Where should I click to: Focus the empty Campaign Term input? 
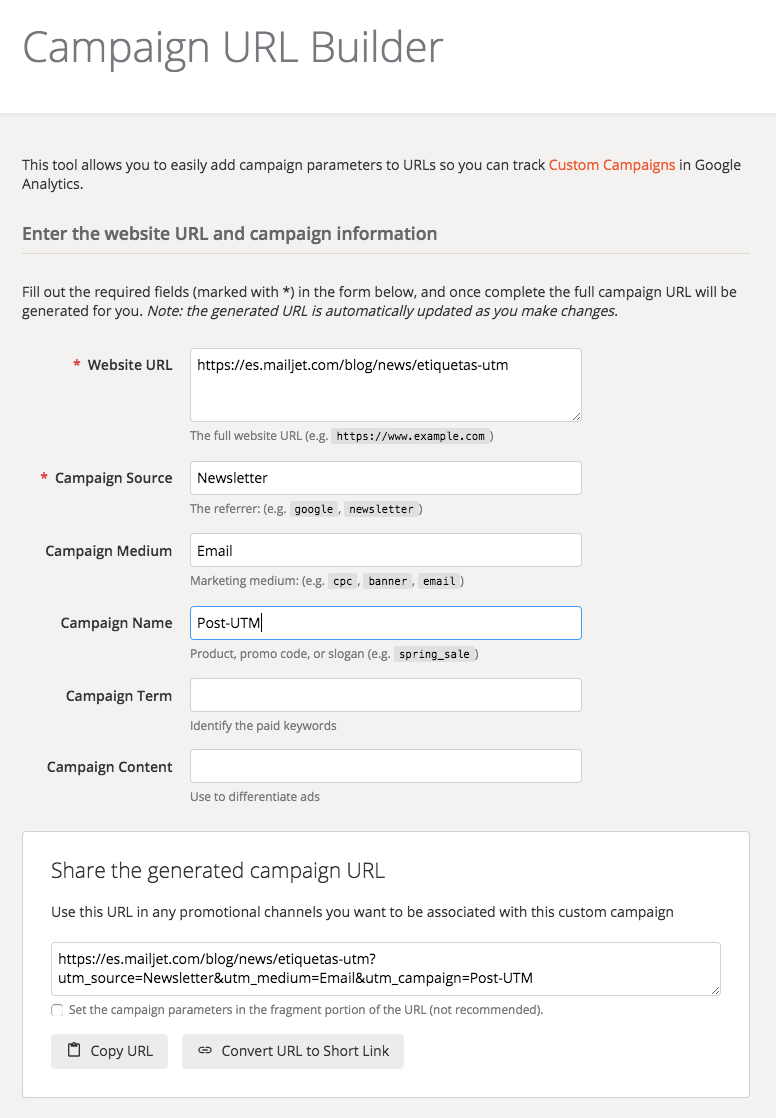coord(385,695)
